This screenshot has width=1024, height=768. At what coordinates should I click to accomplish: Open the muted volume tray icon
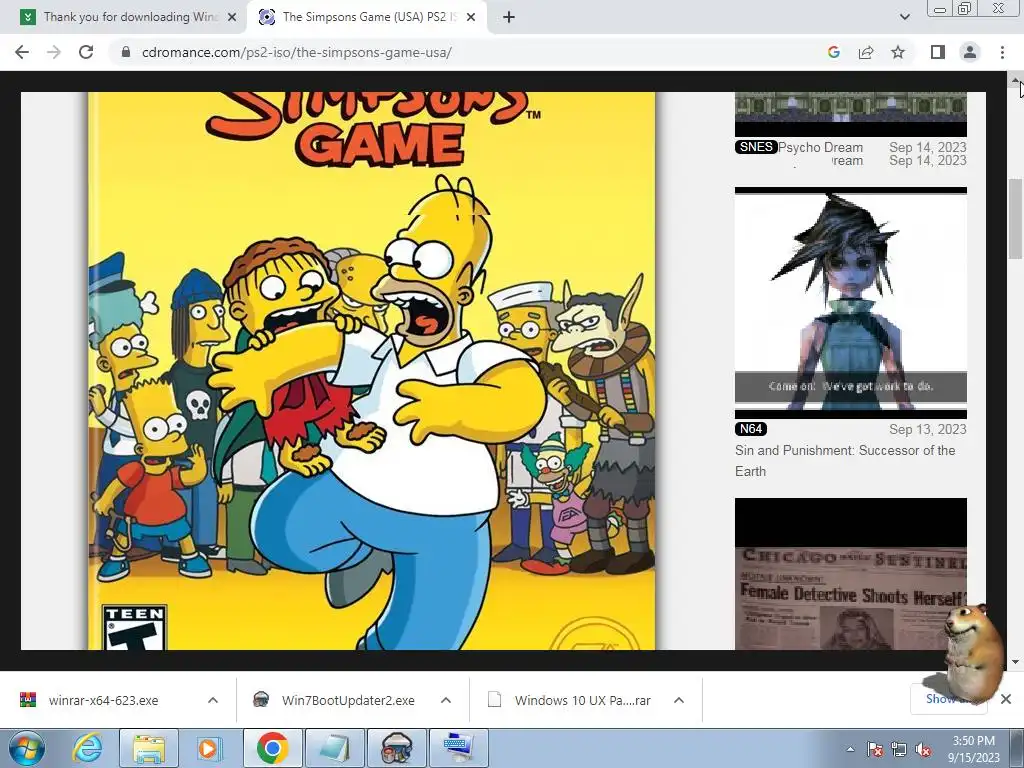(x=923, y=749)
